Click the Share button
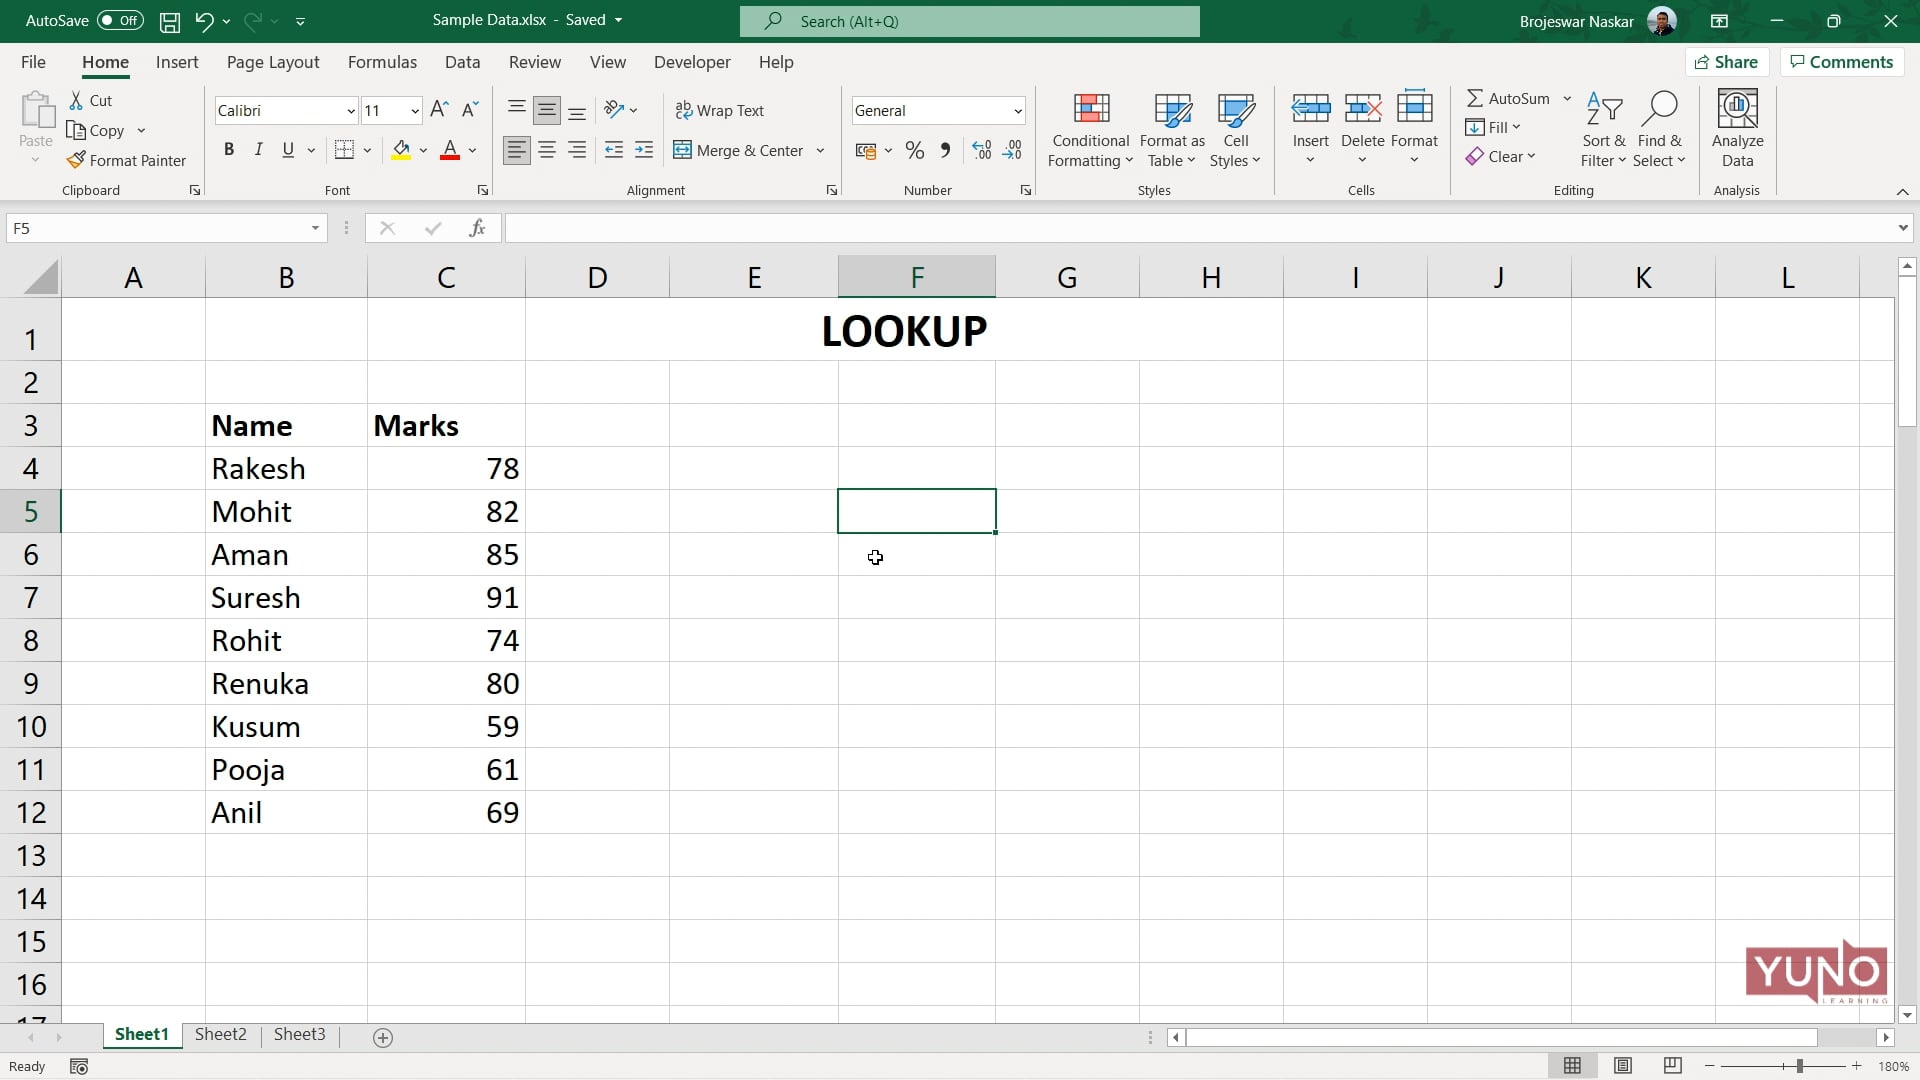 1727,62
